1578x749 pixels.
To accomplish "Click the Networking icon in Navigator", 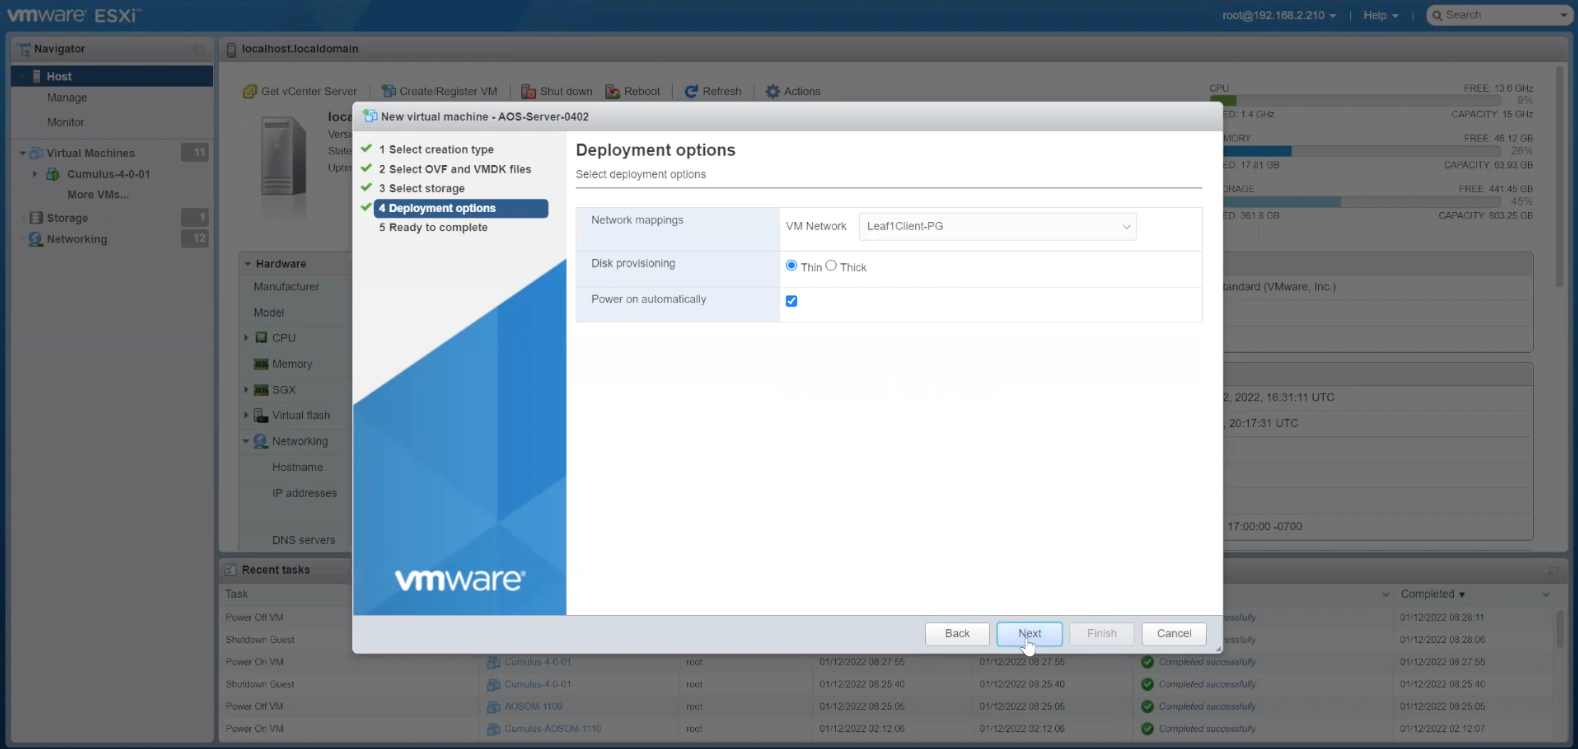I will [x=37, y=239].
